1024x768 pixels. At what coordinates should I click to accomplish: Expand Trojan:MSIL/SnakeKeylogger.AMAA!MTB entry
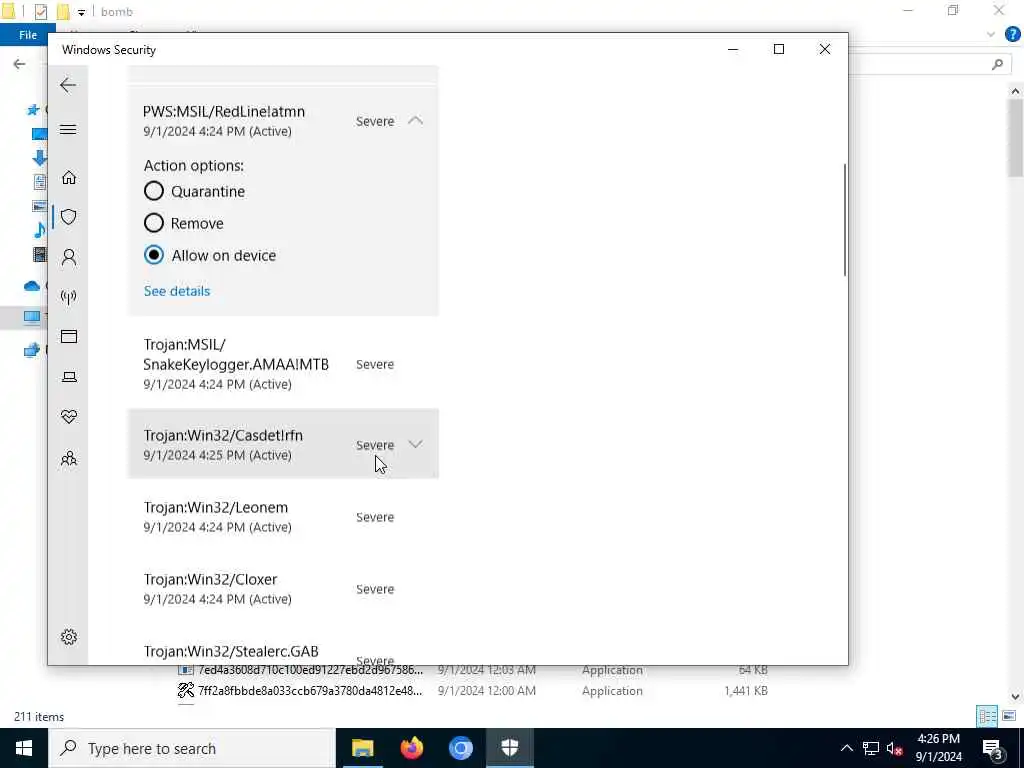tap(283, 364)
